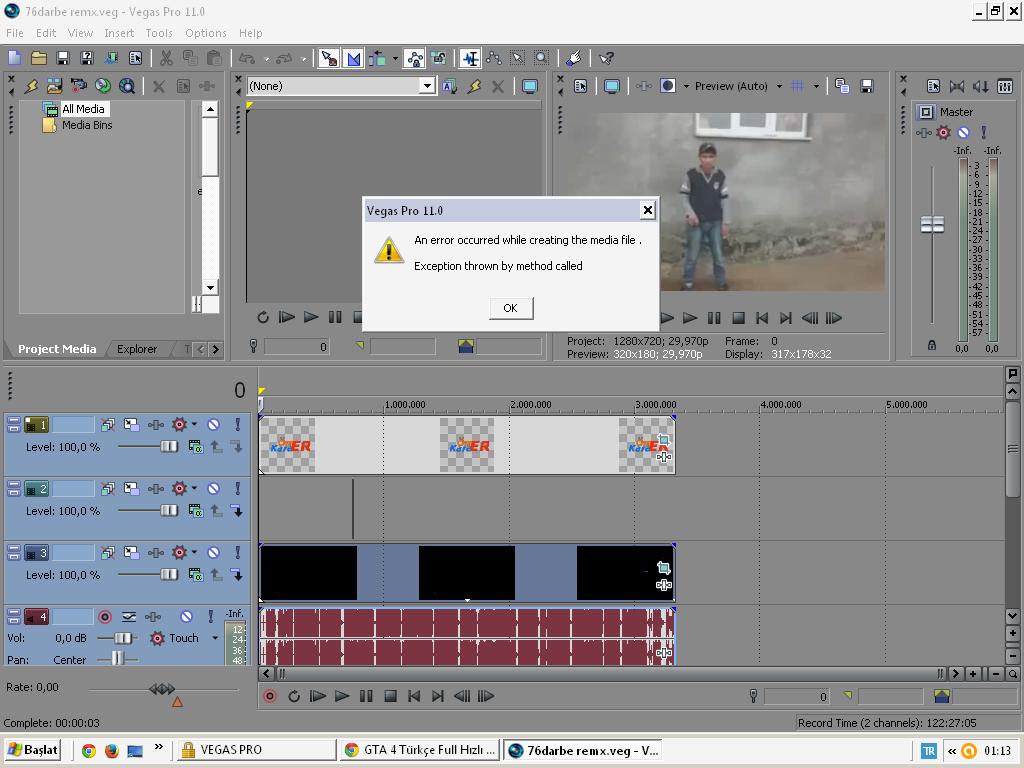1024x768 pixels.
Task: Click track 2 Level slider handle
Action: coord(169,511)
